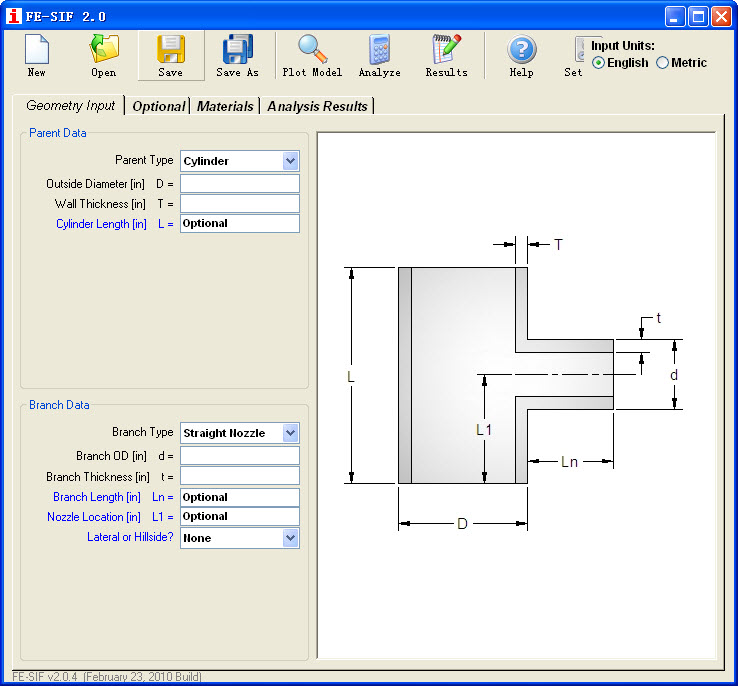This screenshot has width=738, height=686.
Task: Save the current model
Action: 171,55
